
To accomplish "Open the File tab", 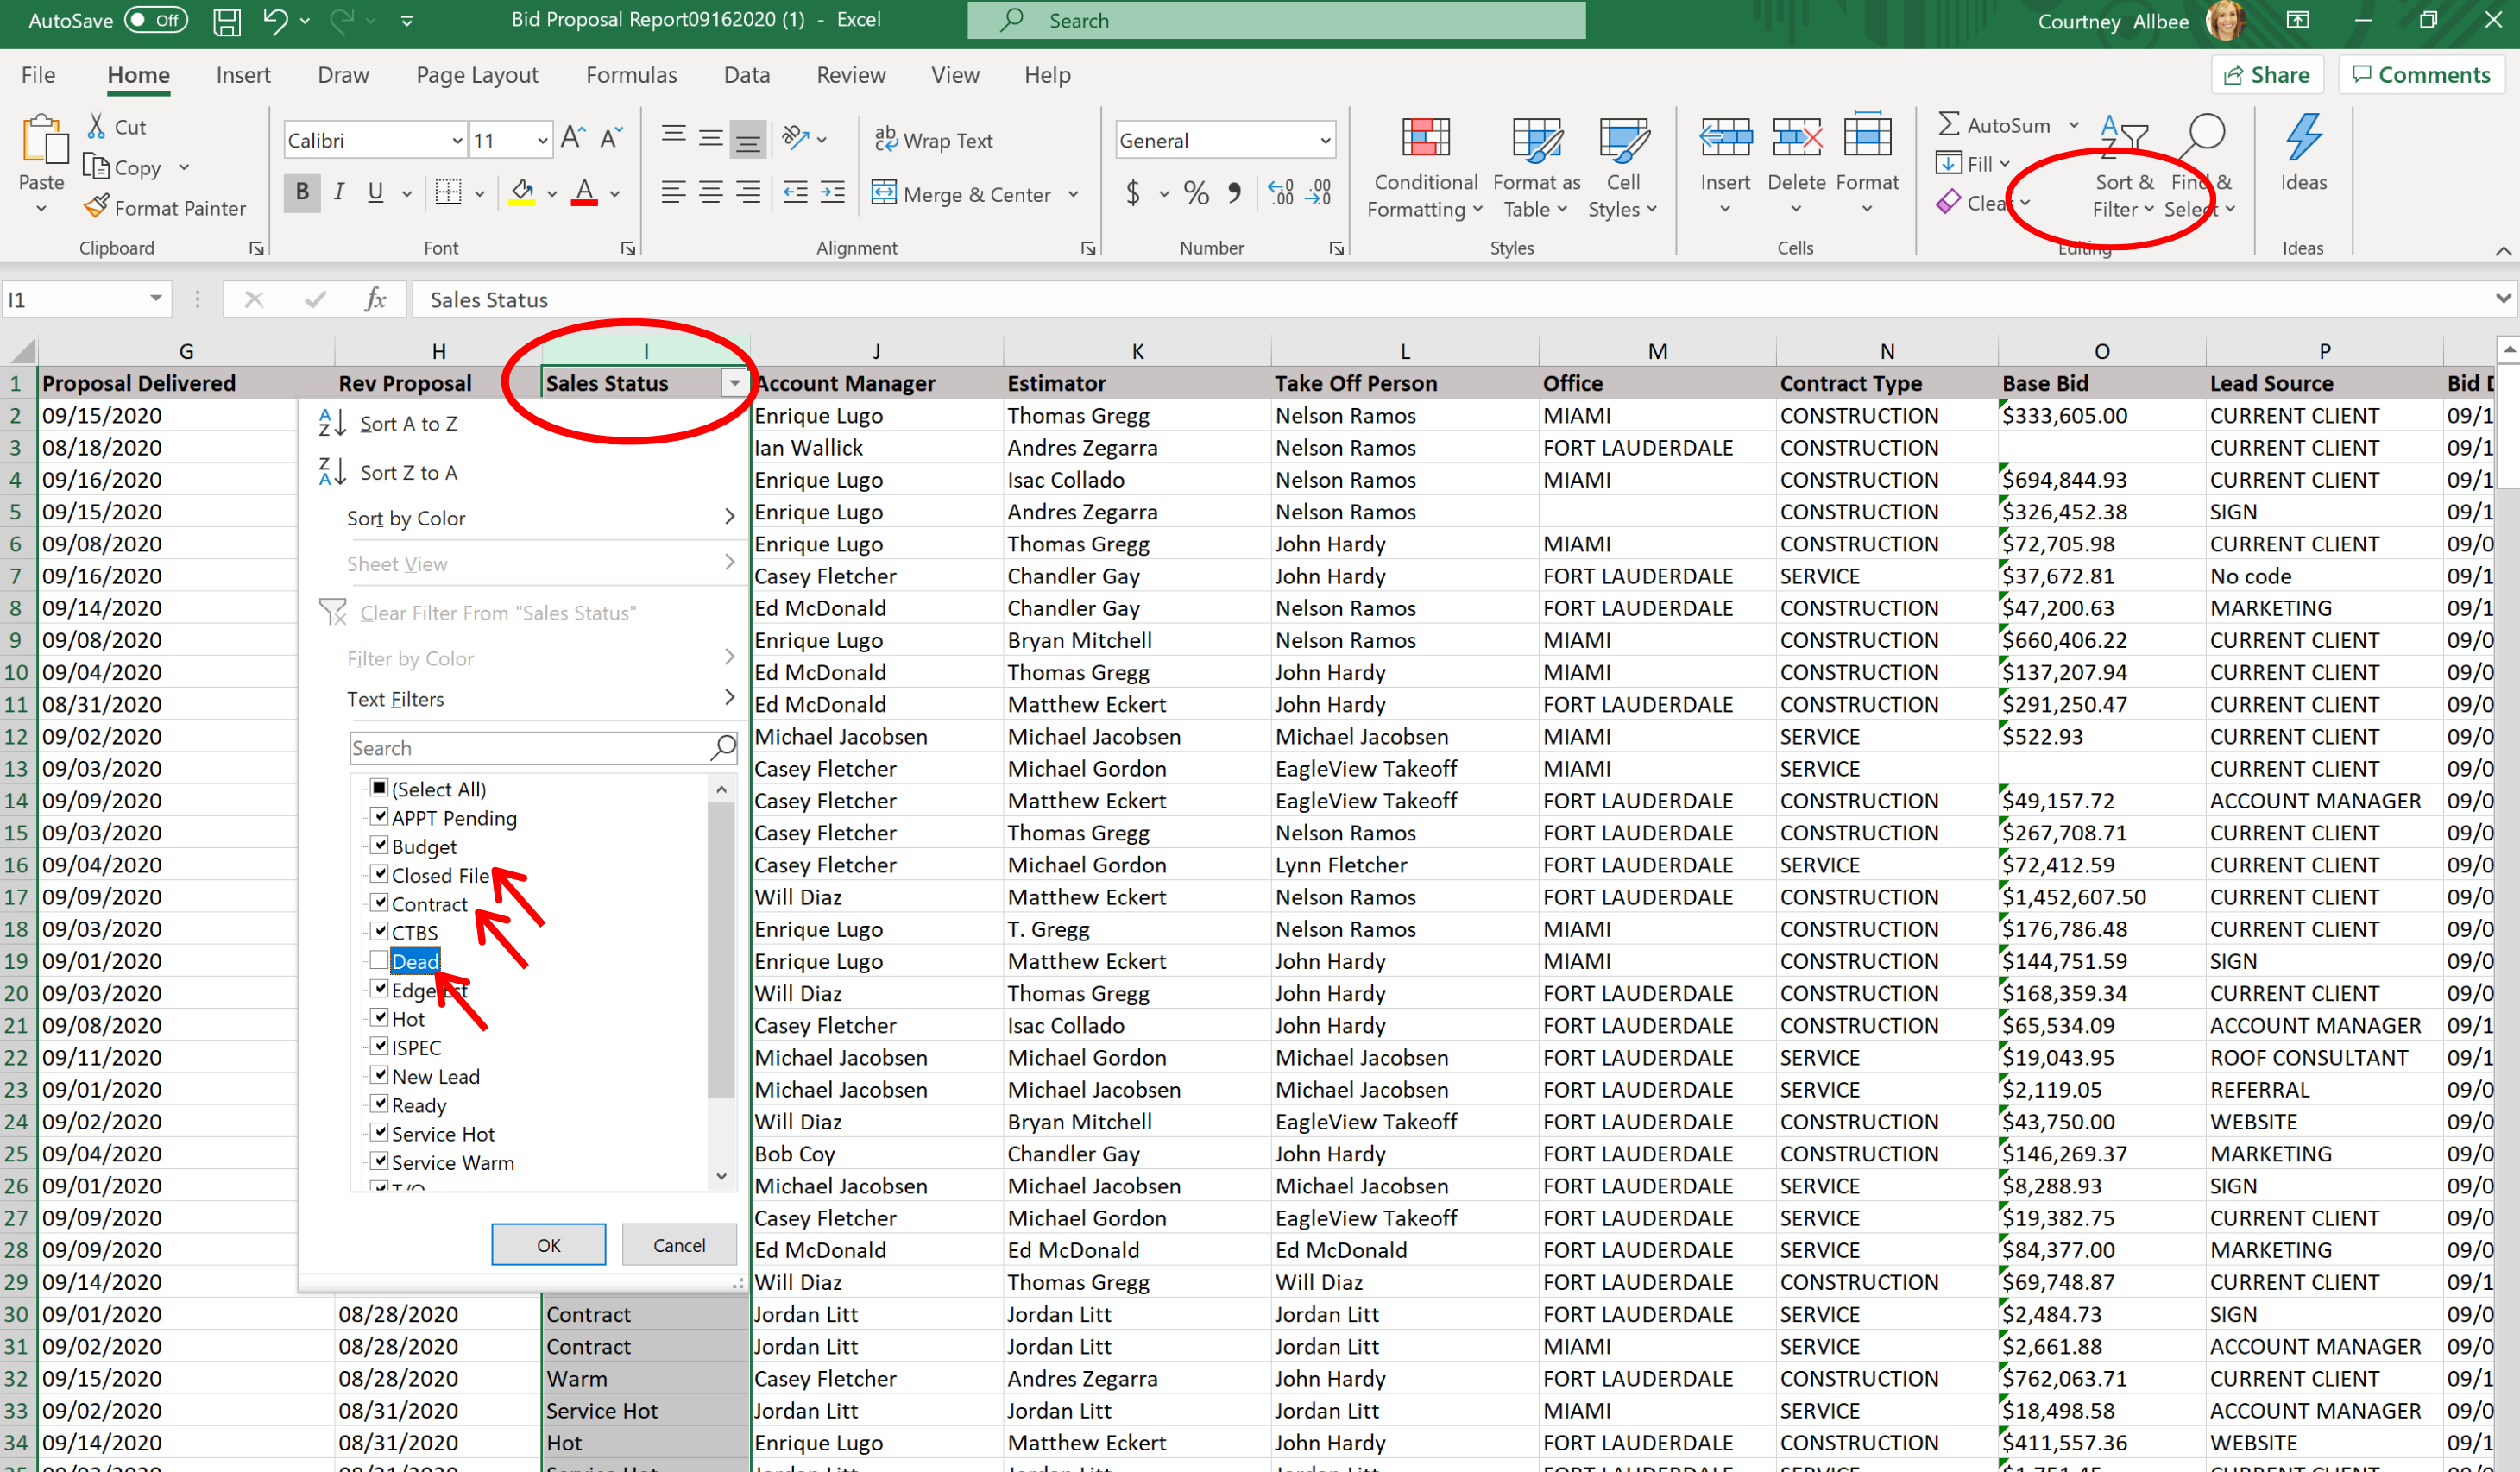I will coord(38,75).
